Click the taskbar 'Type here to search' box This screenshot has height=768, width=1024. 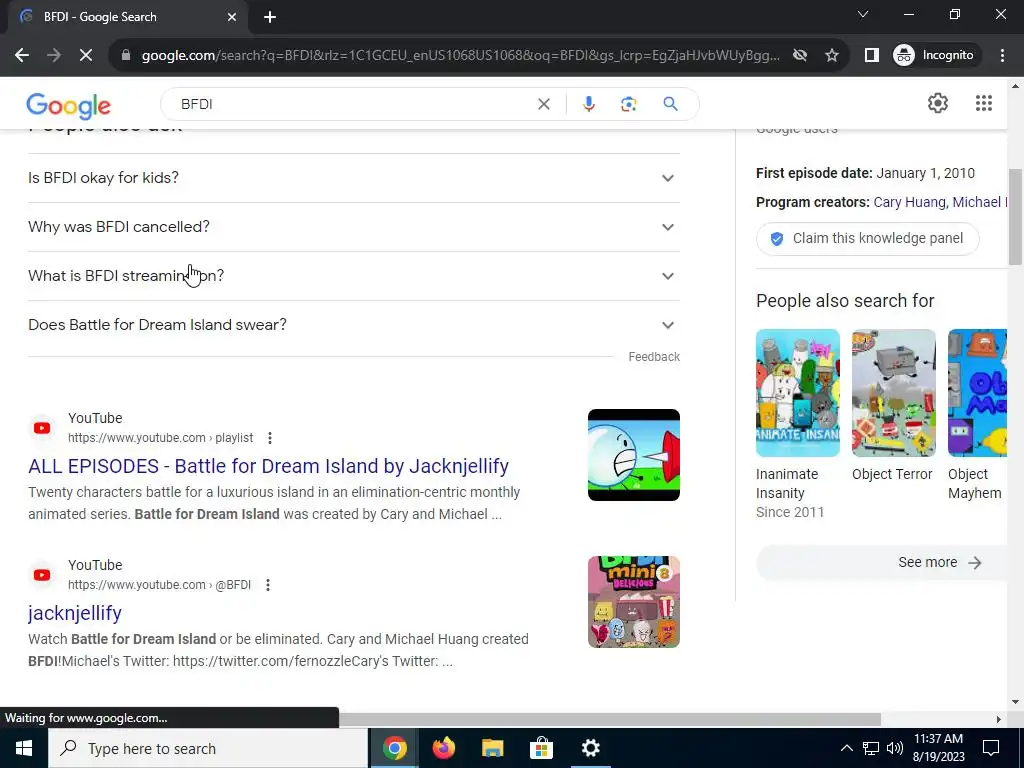[x=208, y=748]
